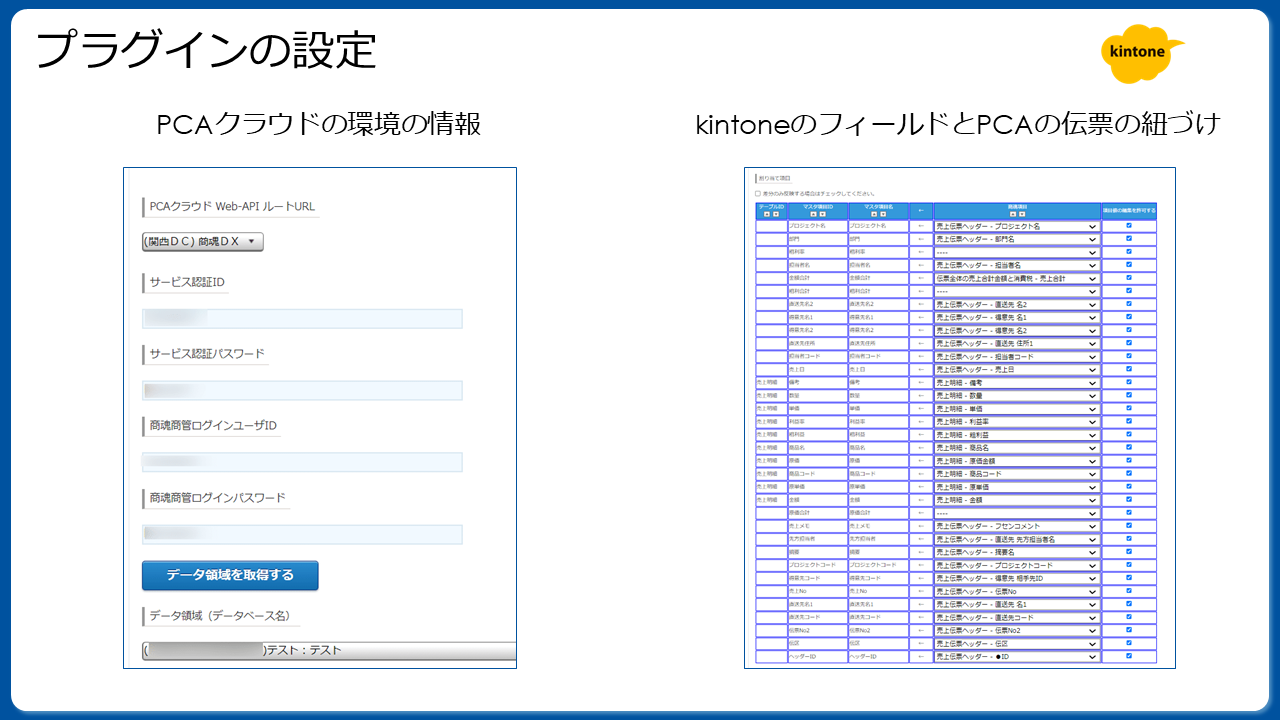
Task: Focus the 商魂商管ログインユーザID input field
Action: coord(302,462)
